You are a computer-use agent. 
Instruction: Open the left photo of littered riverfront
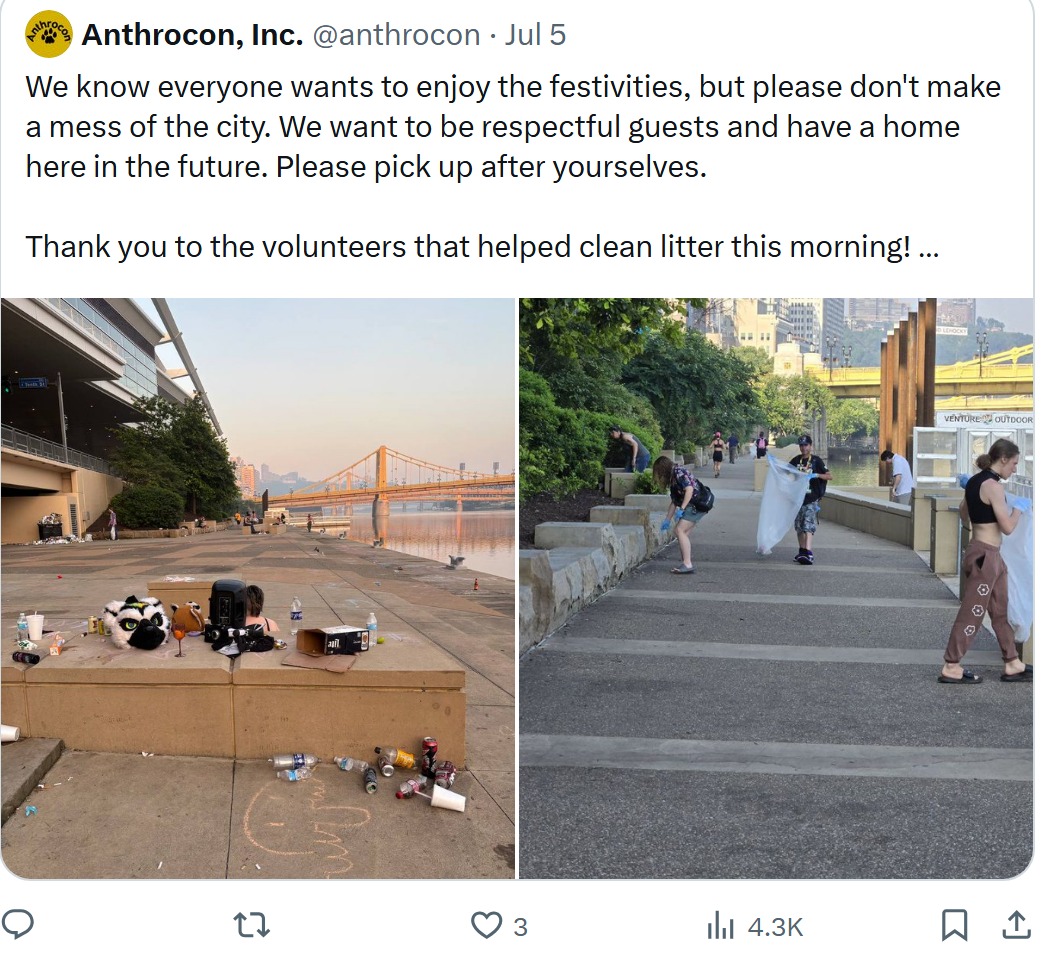click(258, 588)
